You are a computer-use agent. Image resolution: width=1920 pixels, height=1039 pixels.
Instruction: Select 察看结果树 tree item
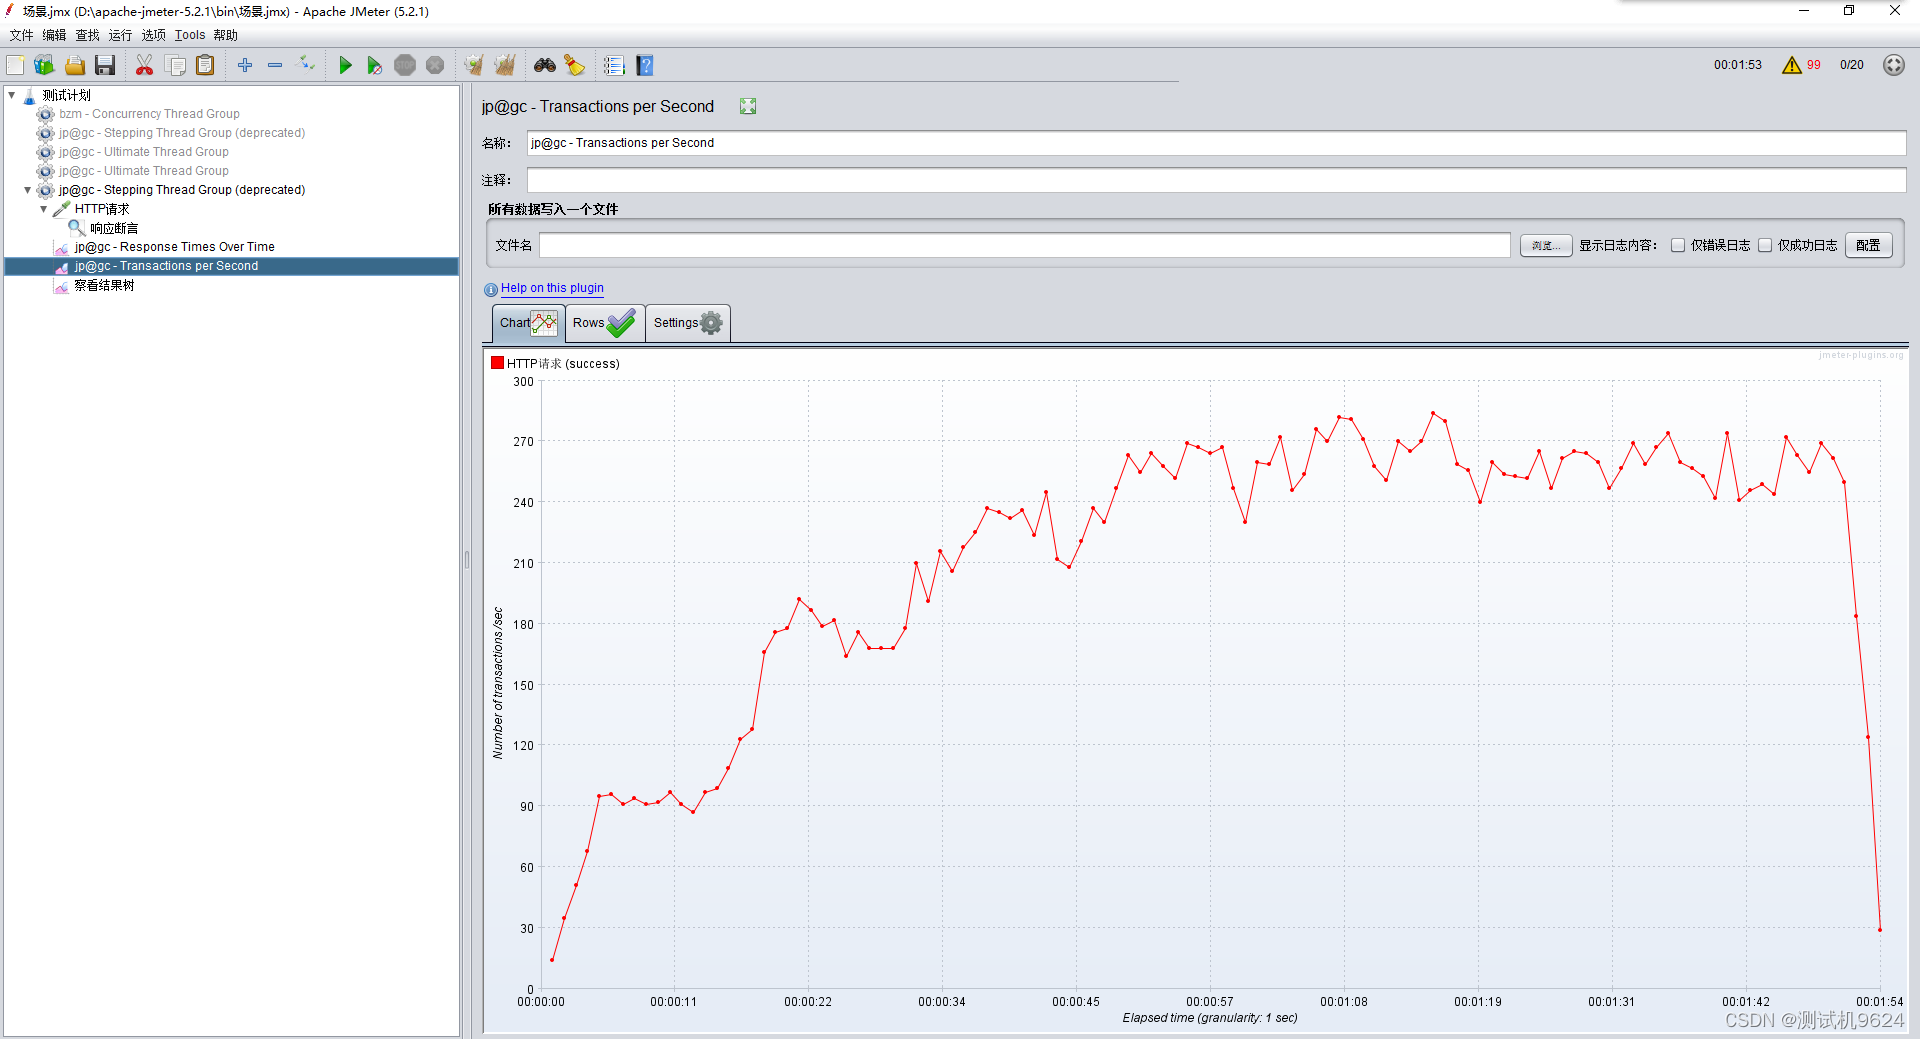104,285
